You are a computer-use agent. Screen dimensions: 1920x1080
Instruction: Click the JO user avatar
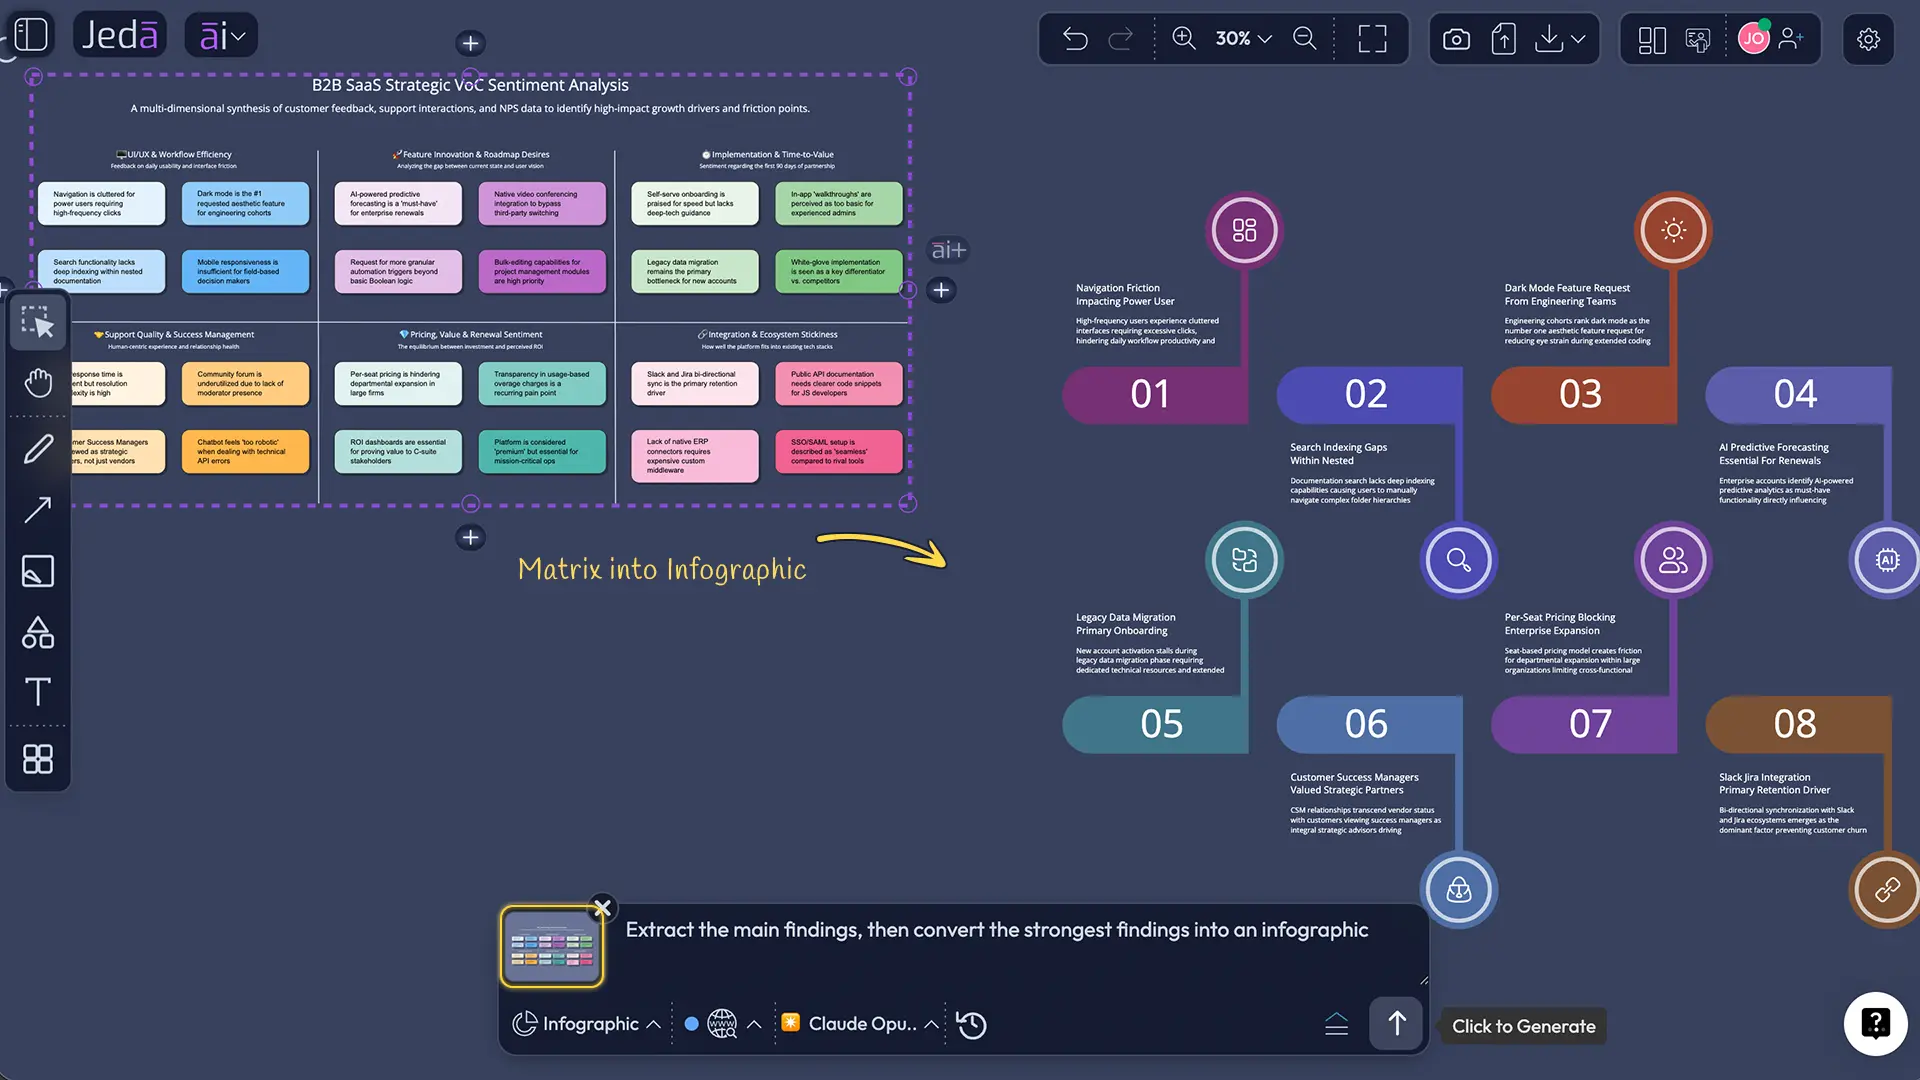tap(1753, 39)
